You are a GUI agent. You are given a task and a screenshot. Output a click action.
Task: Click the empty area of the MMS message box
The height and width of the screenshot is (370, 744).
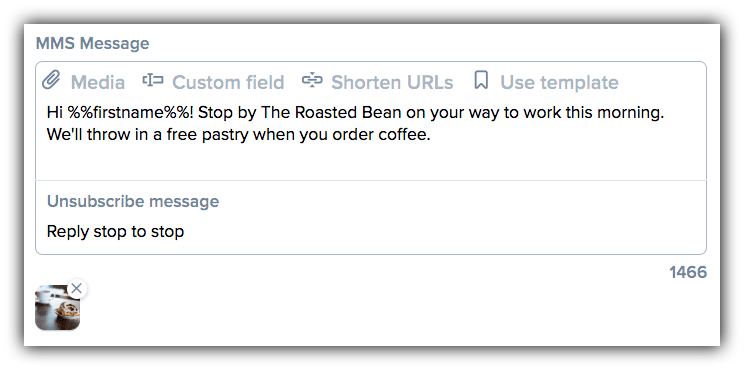point(371,161)
